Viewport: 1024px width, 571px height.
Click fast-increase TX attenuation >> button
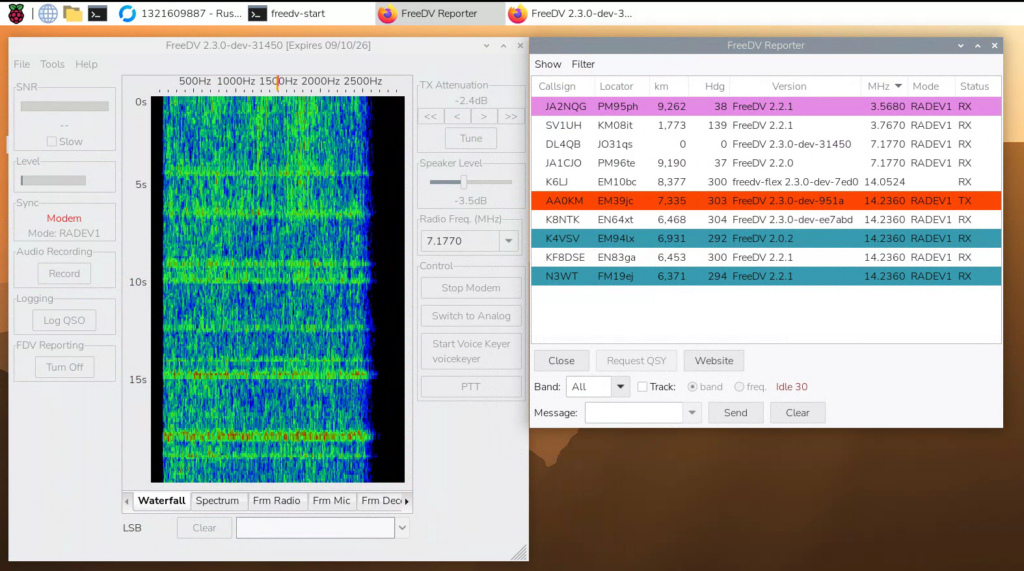[x=510, y=116]
